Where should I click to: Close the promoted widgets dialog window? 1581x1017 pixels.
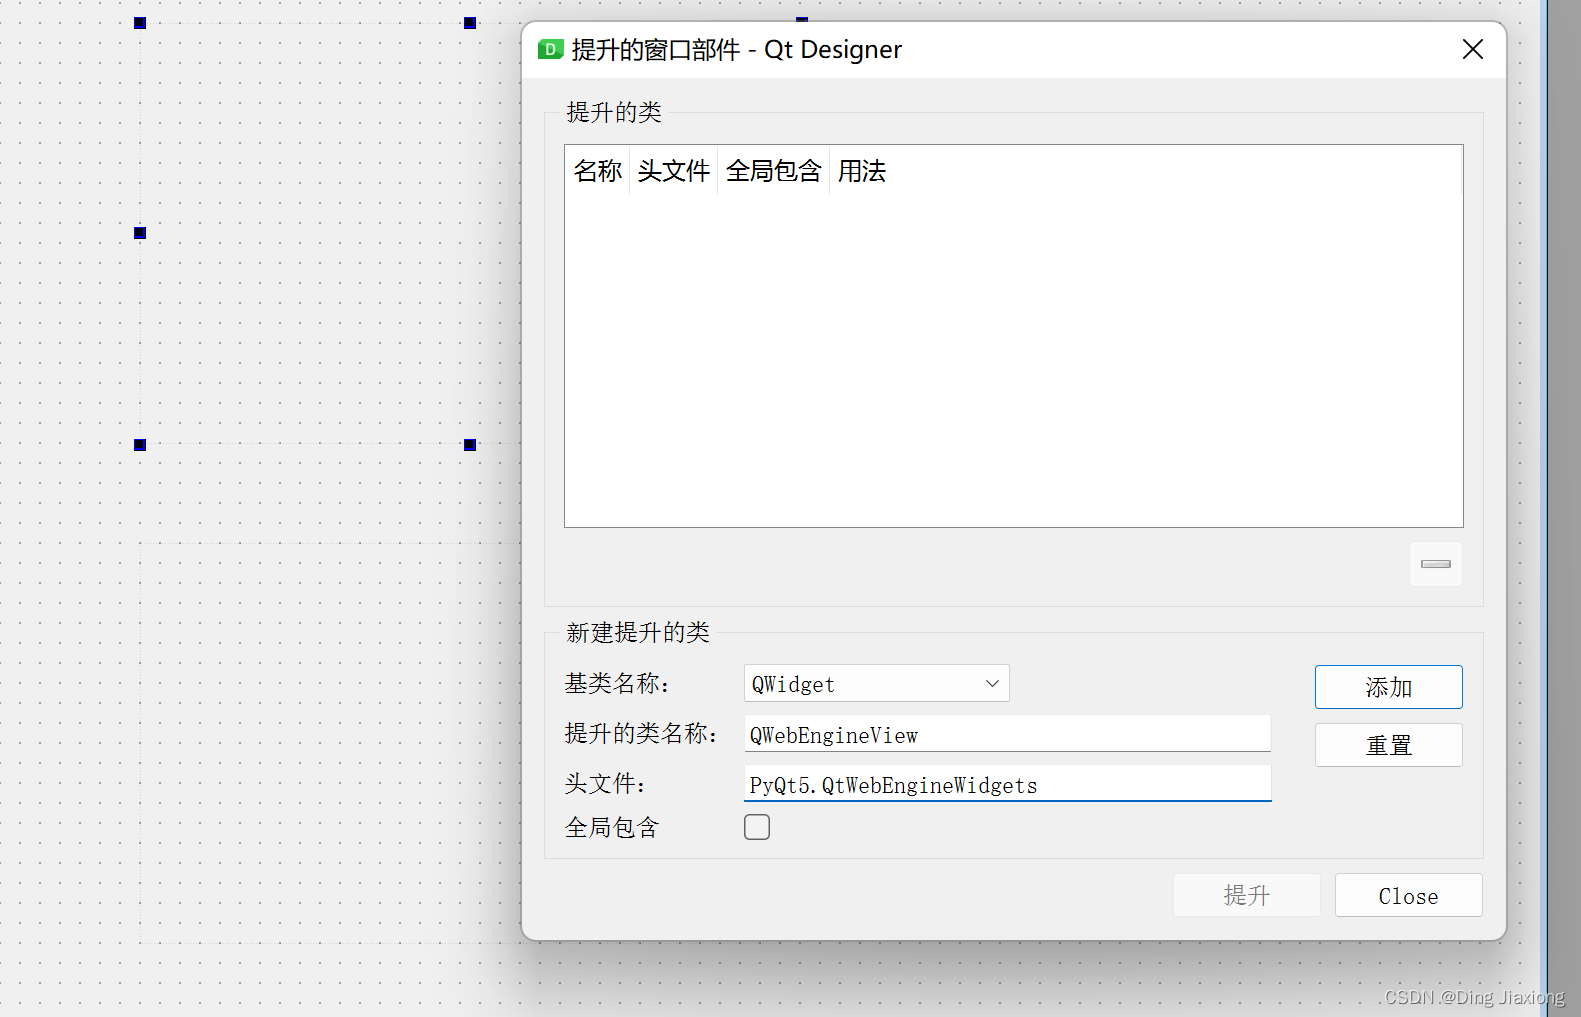[1472, 49]
